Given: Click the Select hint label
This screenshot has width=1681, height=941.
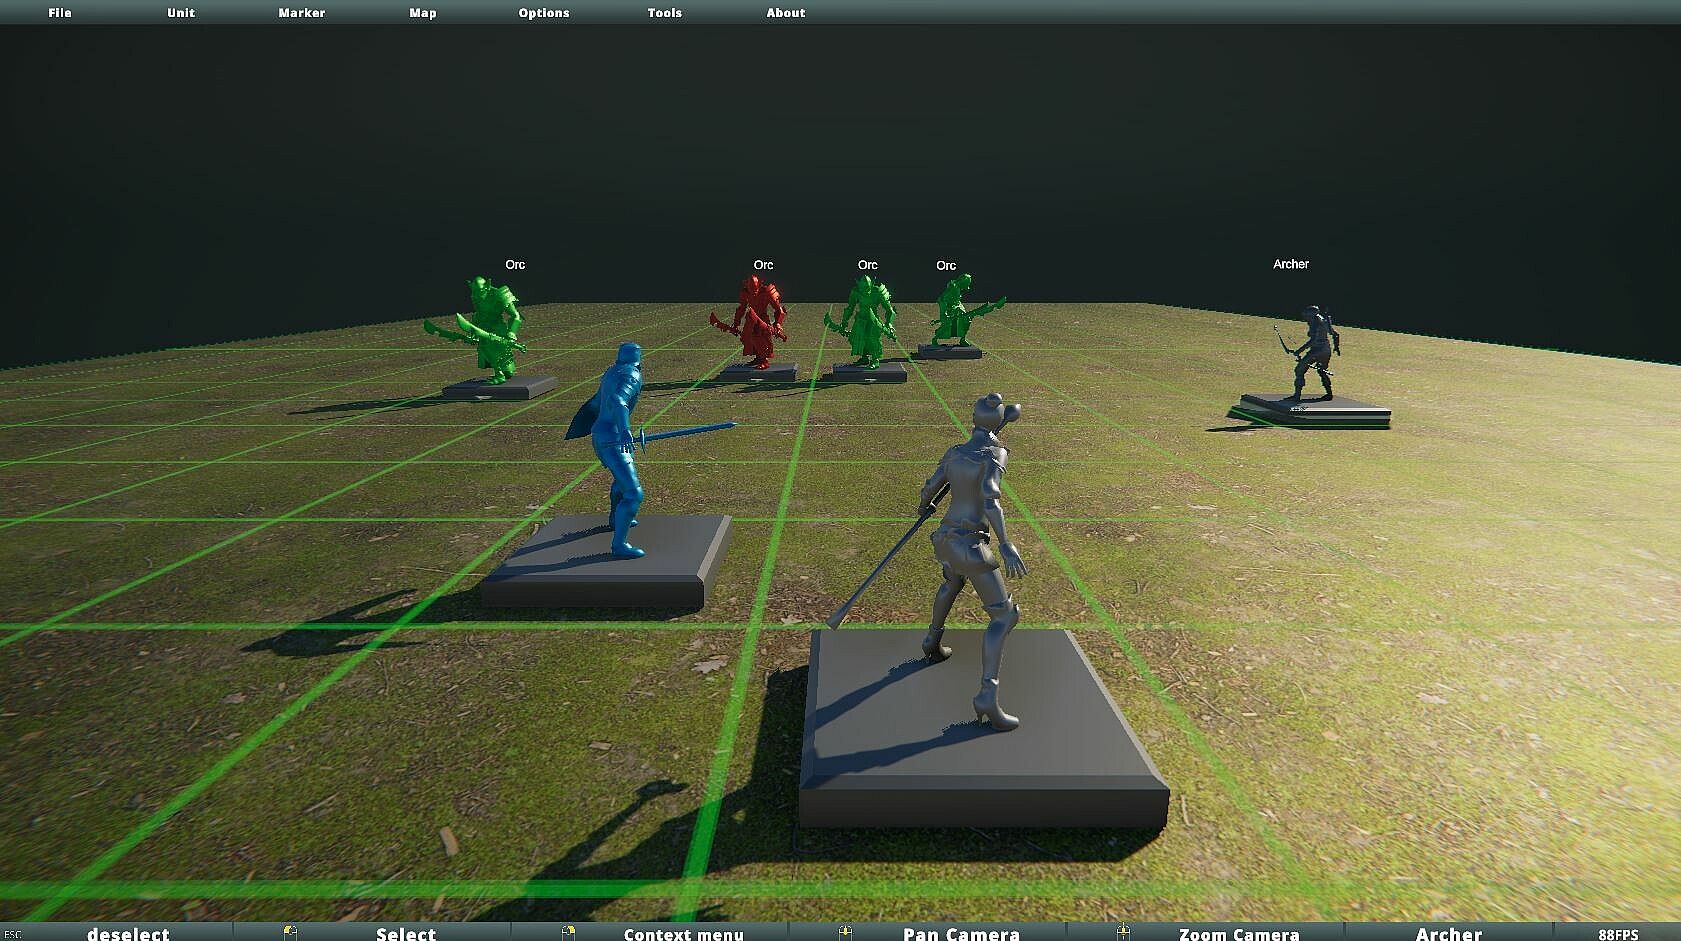Looking at the screenshot, I should click(406, 933).
